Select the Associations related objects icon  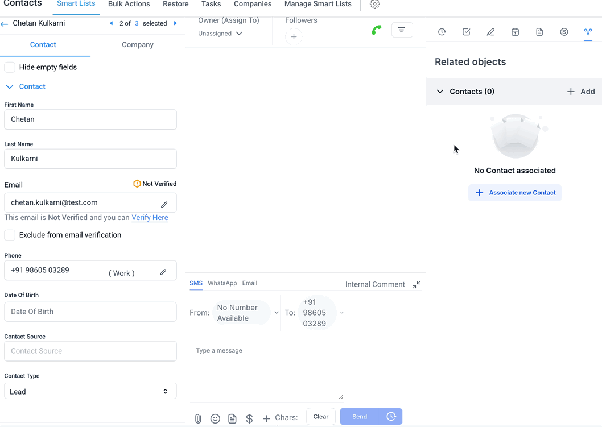pos(588,32)
